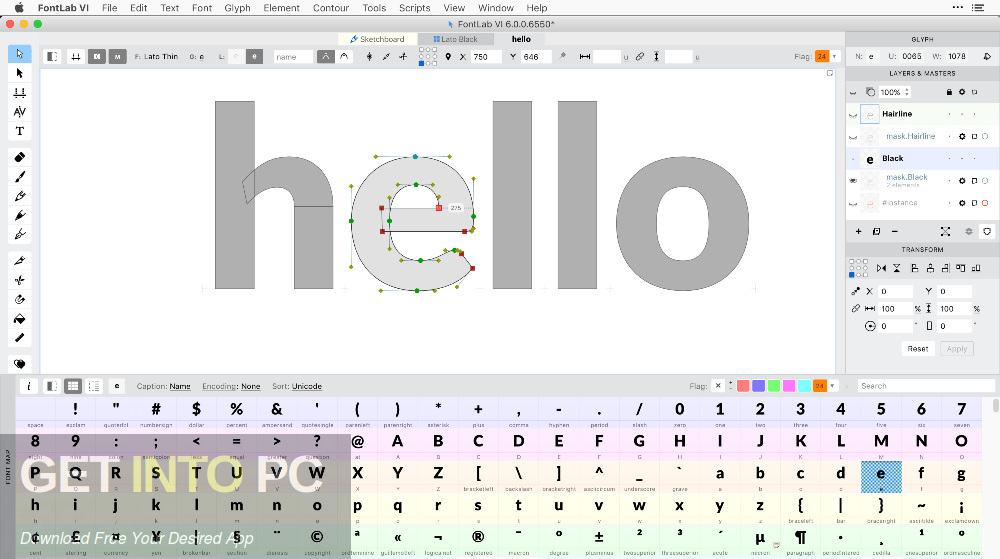This screenshot has height=559, width=1000.
Task: Toggle list view in font map bar
Action: click(94, 386)
